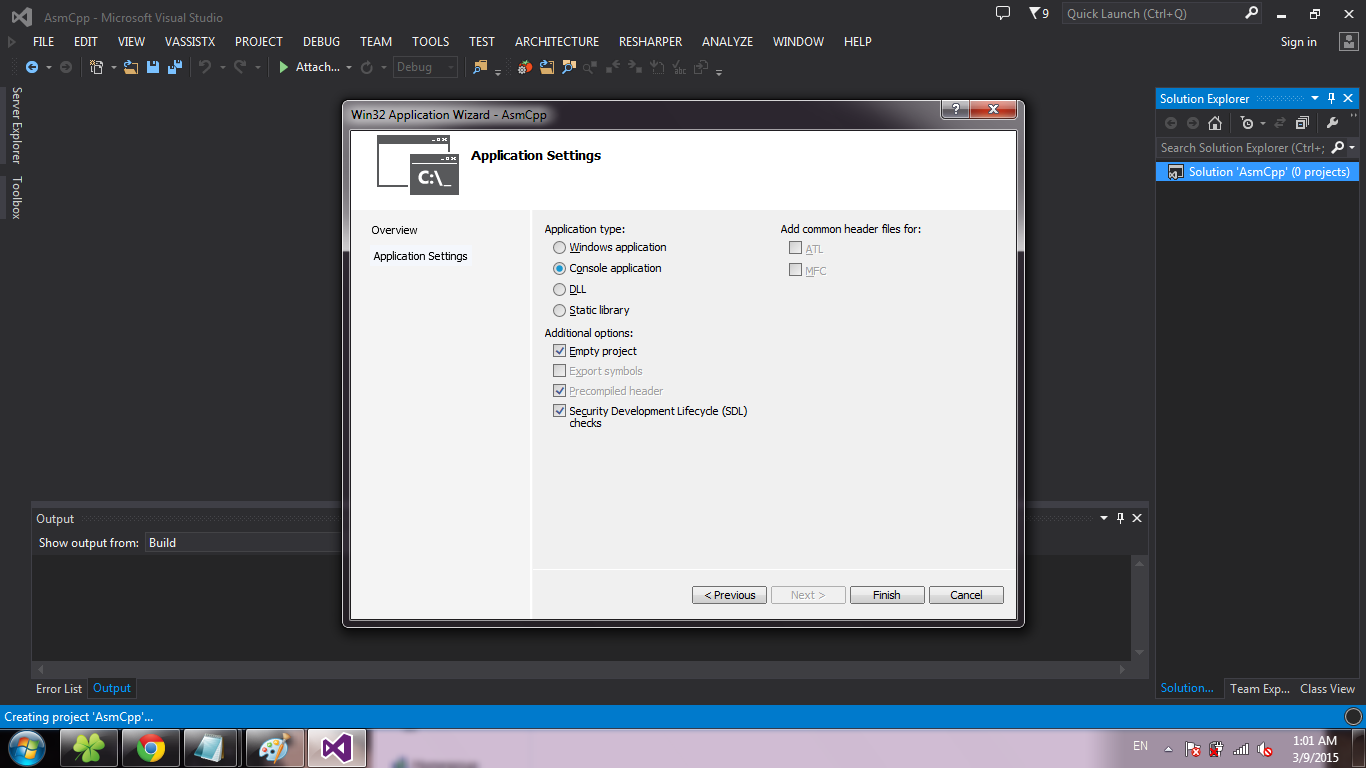This screenshot has width=1366, height=768.
Task: Open the Solution Explorer window options arrow
Action: 1315,98
